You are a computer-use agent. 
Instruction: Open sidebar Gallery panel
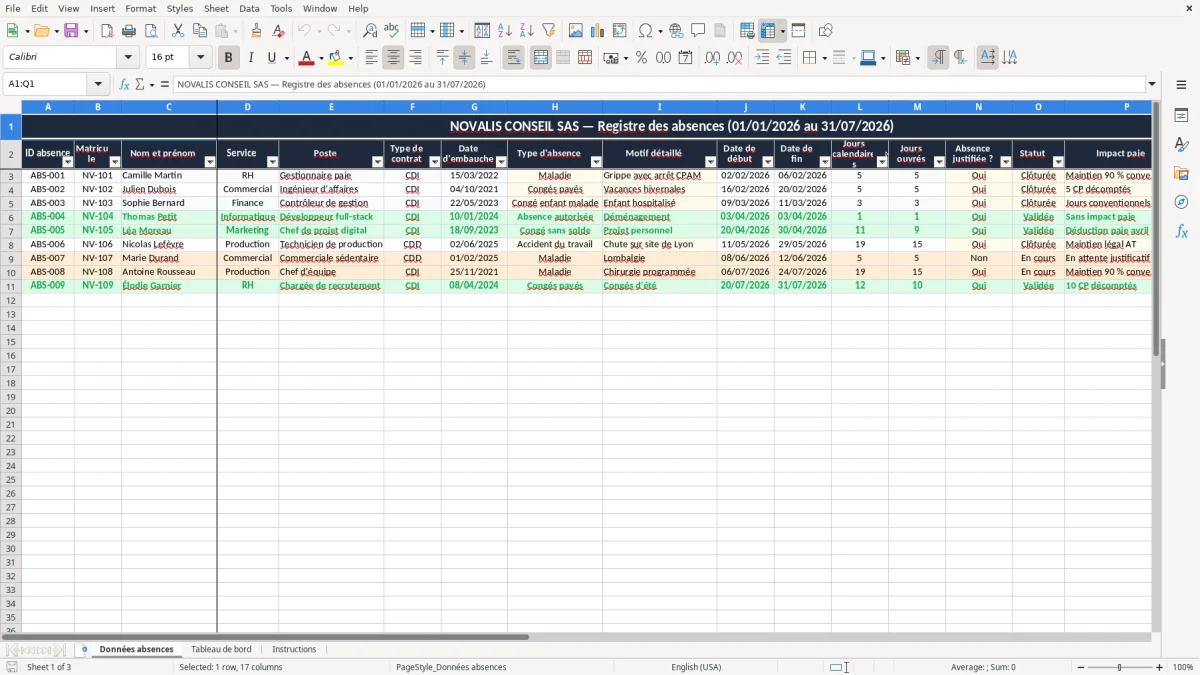pyautogui.click(x=1182, y=174)
